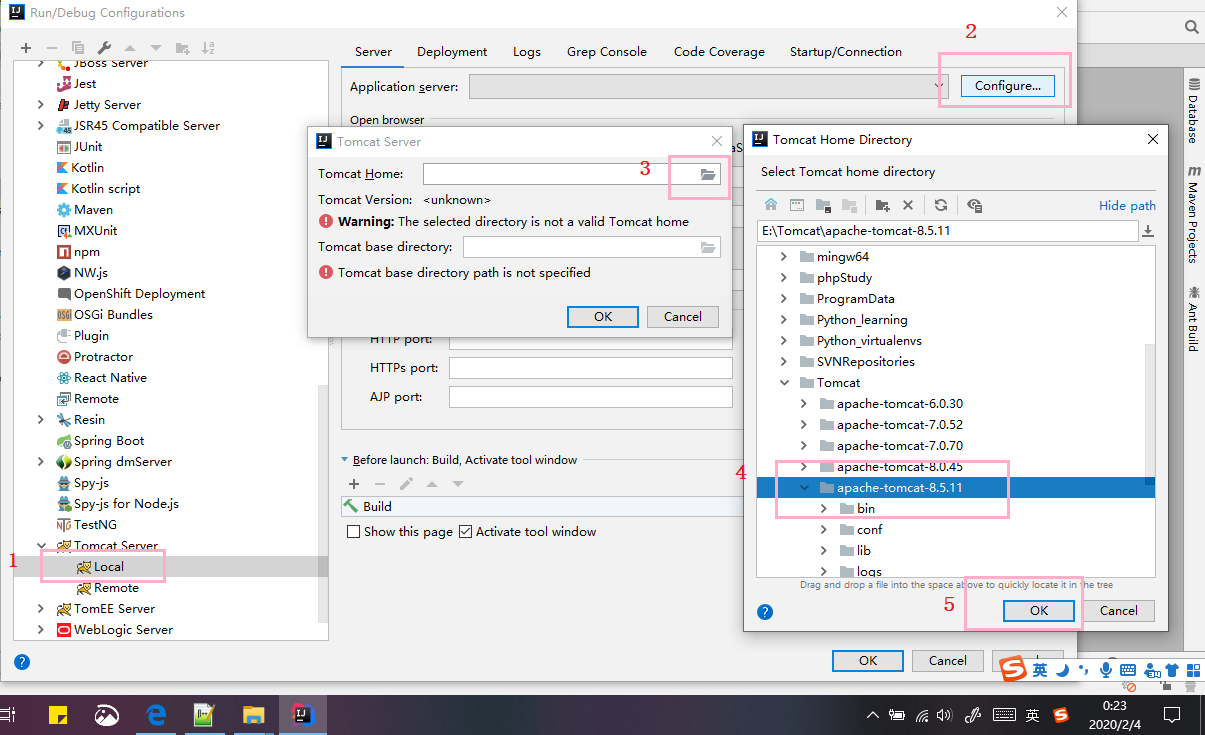
Task: Click the project directory icon in file chooser
Action: point(823,205)
